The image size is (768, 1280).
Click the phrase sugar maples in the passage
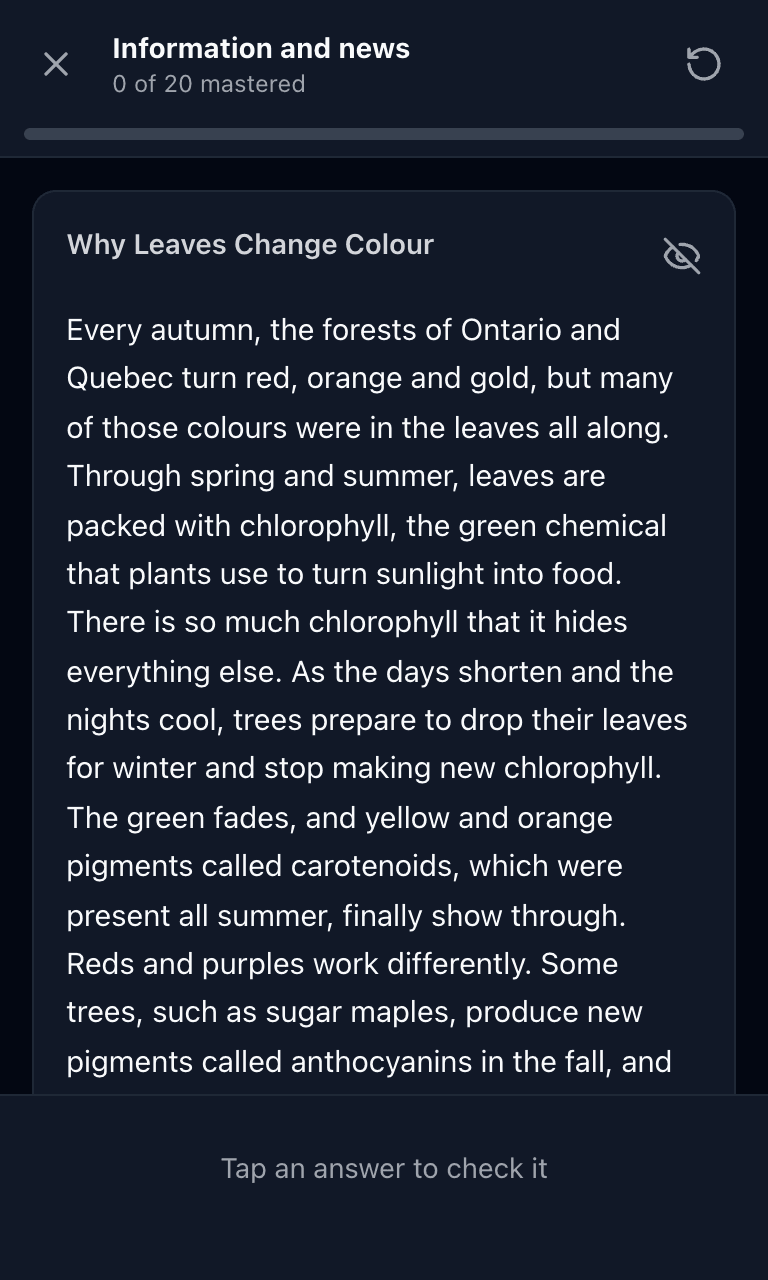point(360,1012)
